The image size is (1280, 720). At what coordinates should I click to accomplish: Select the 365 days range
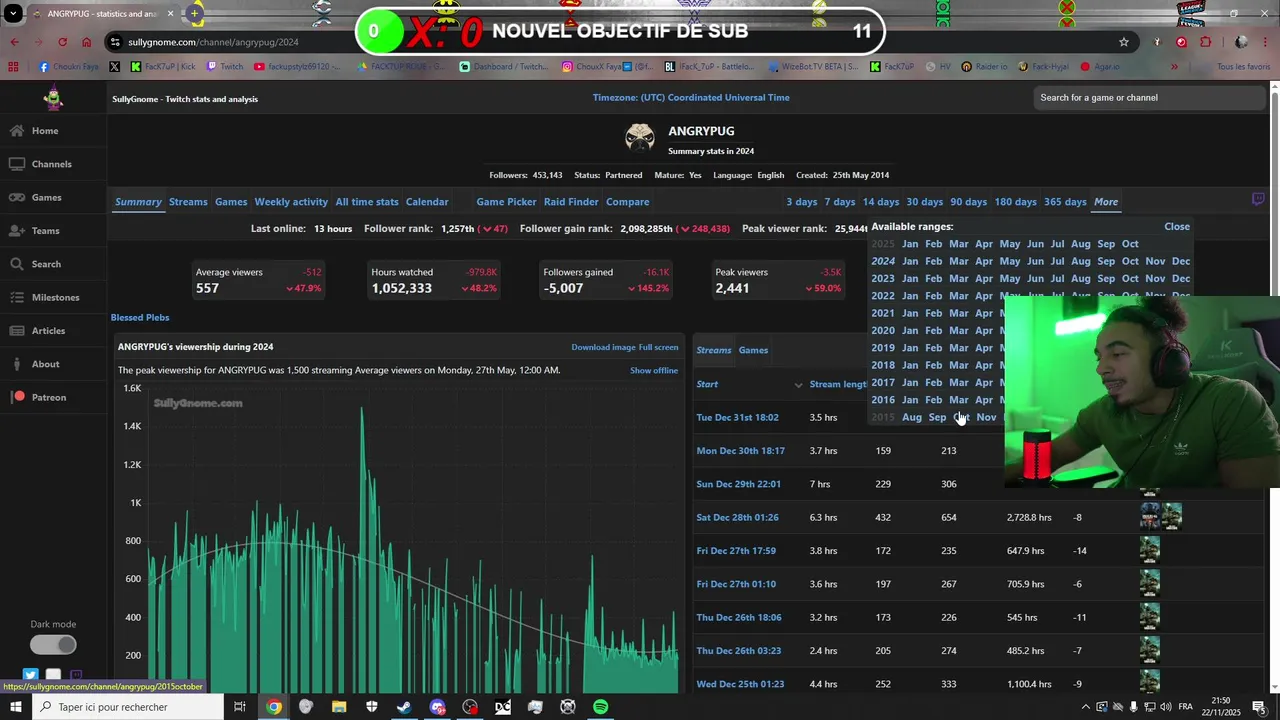(x=1065, y=202)
